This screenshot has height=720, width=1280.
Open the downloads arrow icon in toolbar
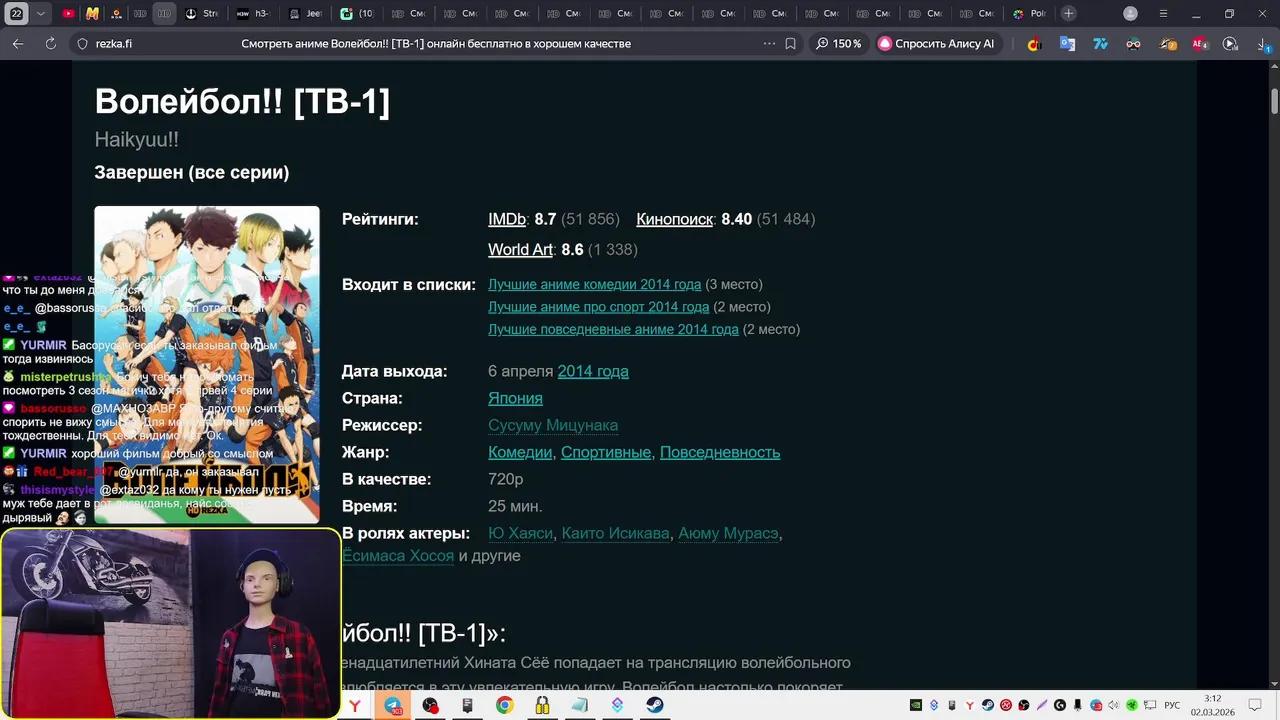(x=1262, y=44)
